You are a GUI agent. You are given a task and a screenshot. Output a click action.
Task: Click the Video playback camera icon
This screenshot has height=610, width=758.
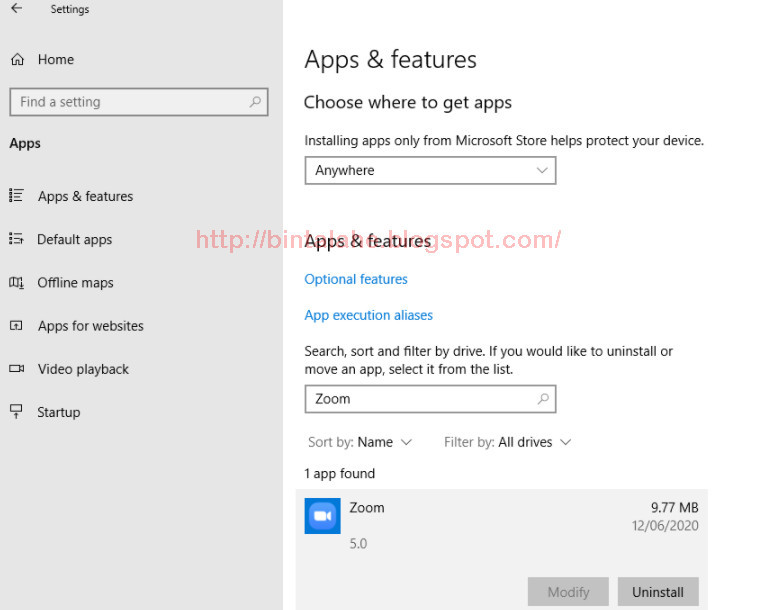pos(16,369)
